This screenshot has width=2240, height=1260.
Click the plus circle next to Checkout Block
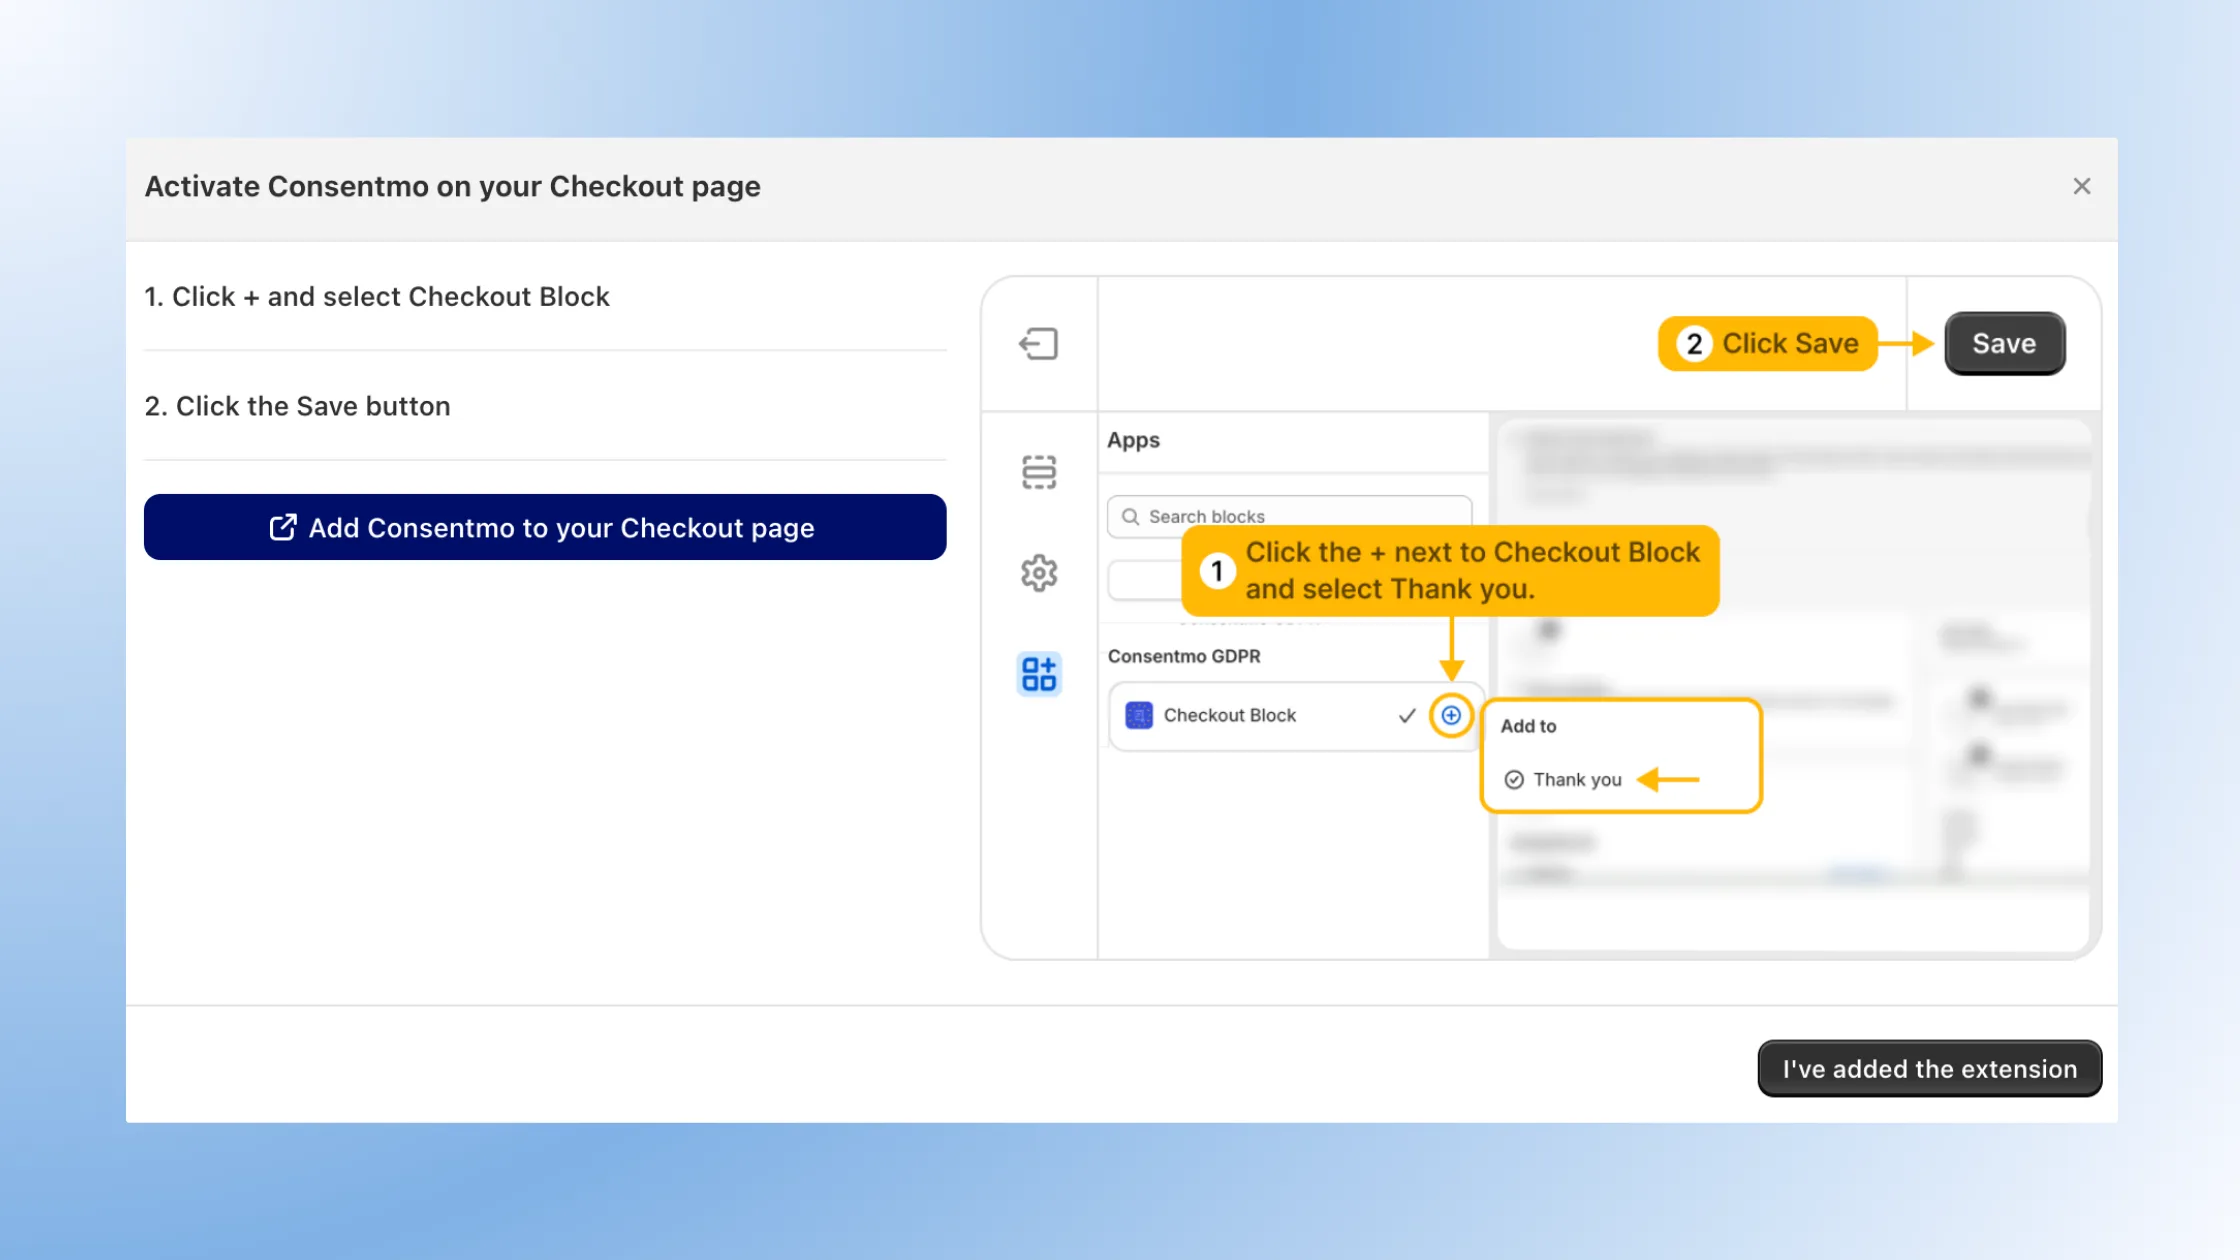click(1450, 715)
